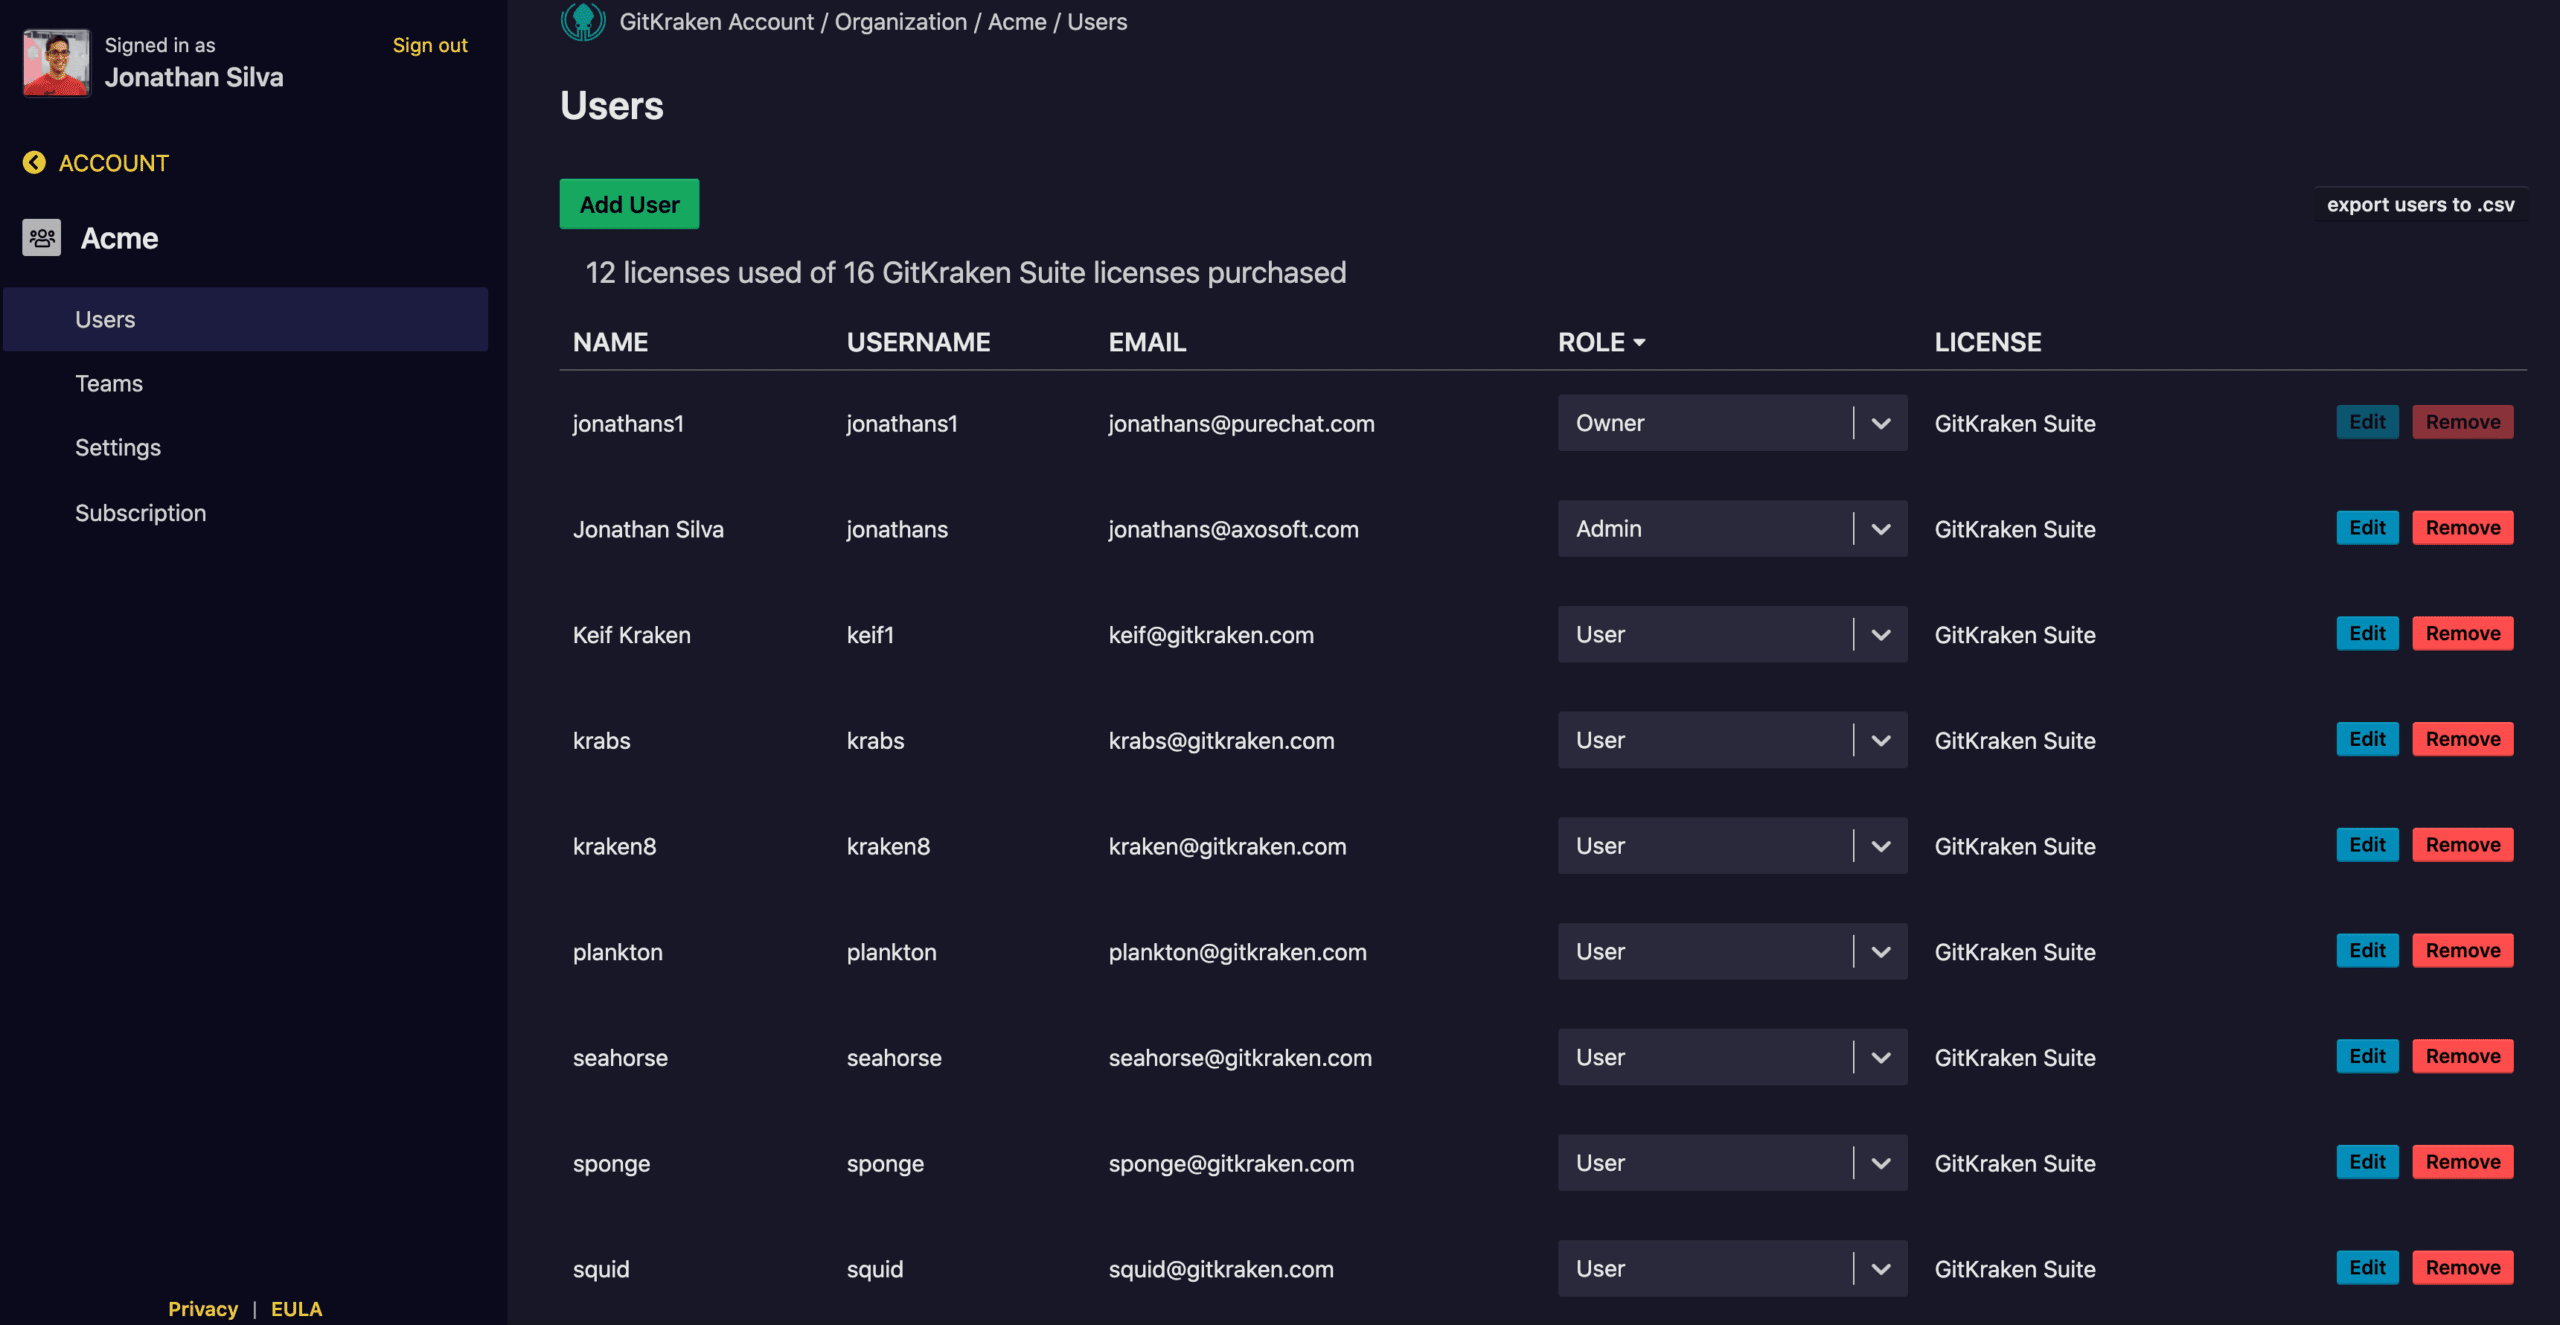Open the EULA link in footer
The image size is (2560, 1325).
[296, 1309]
